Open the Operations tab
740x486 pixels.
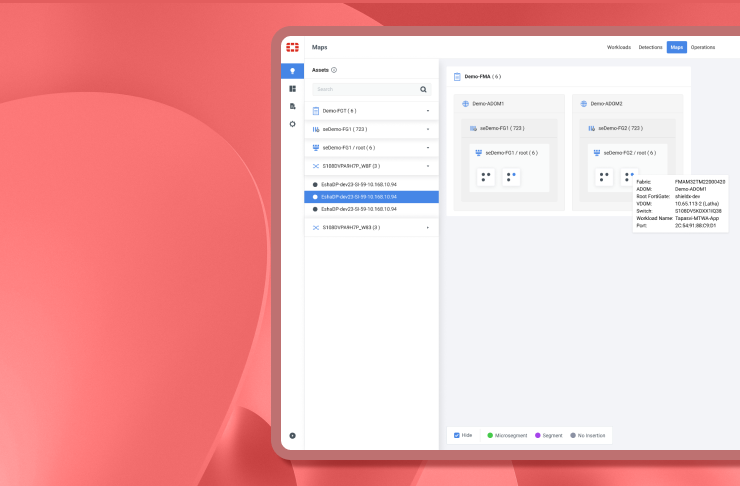703,47
